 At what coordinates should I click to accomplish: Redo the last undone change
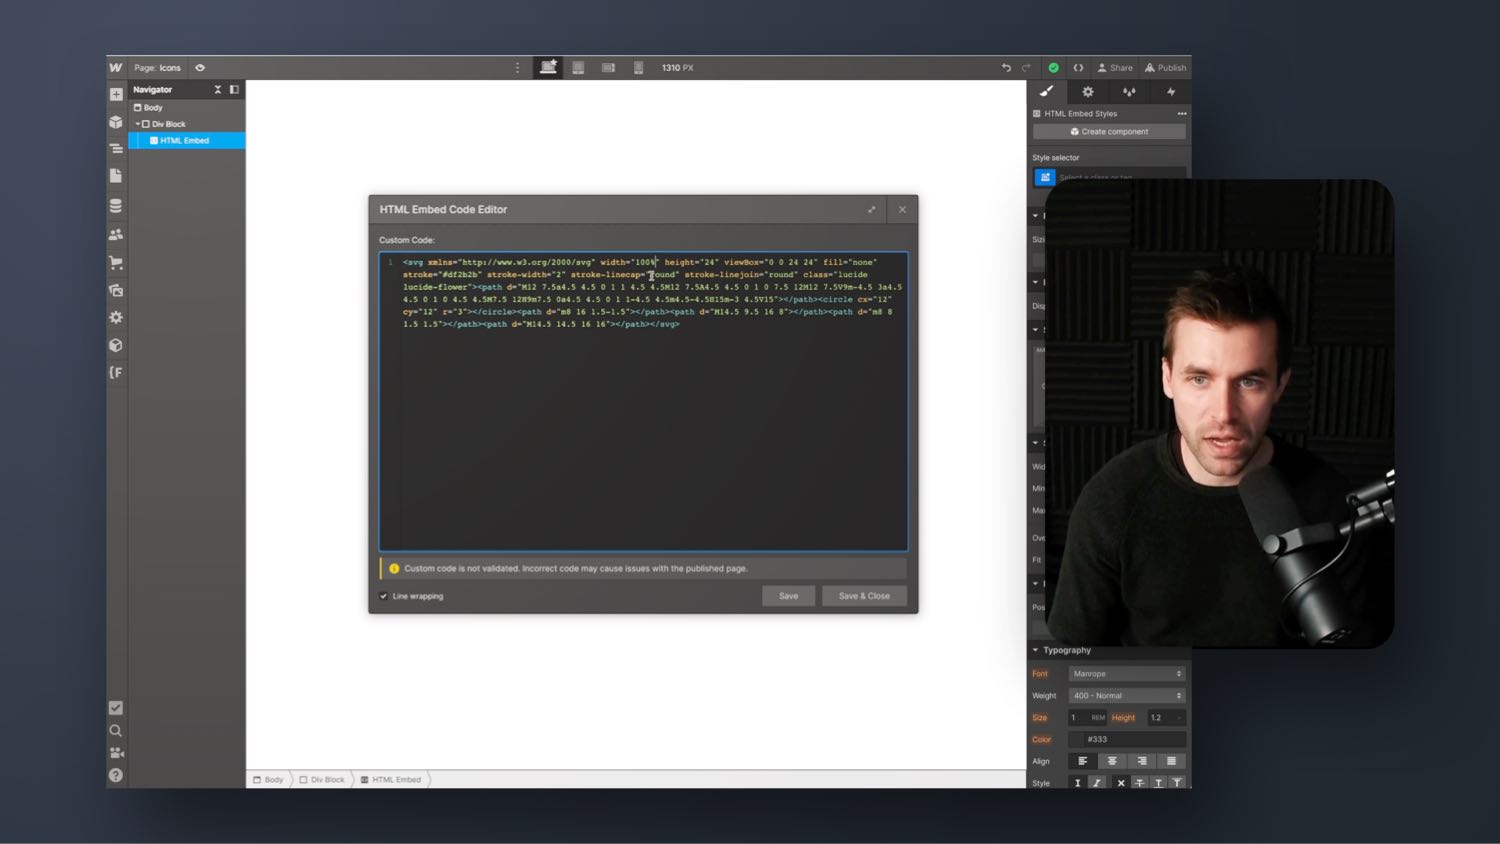pyautogui.click(x=1026, y=68)
